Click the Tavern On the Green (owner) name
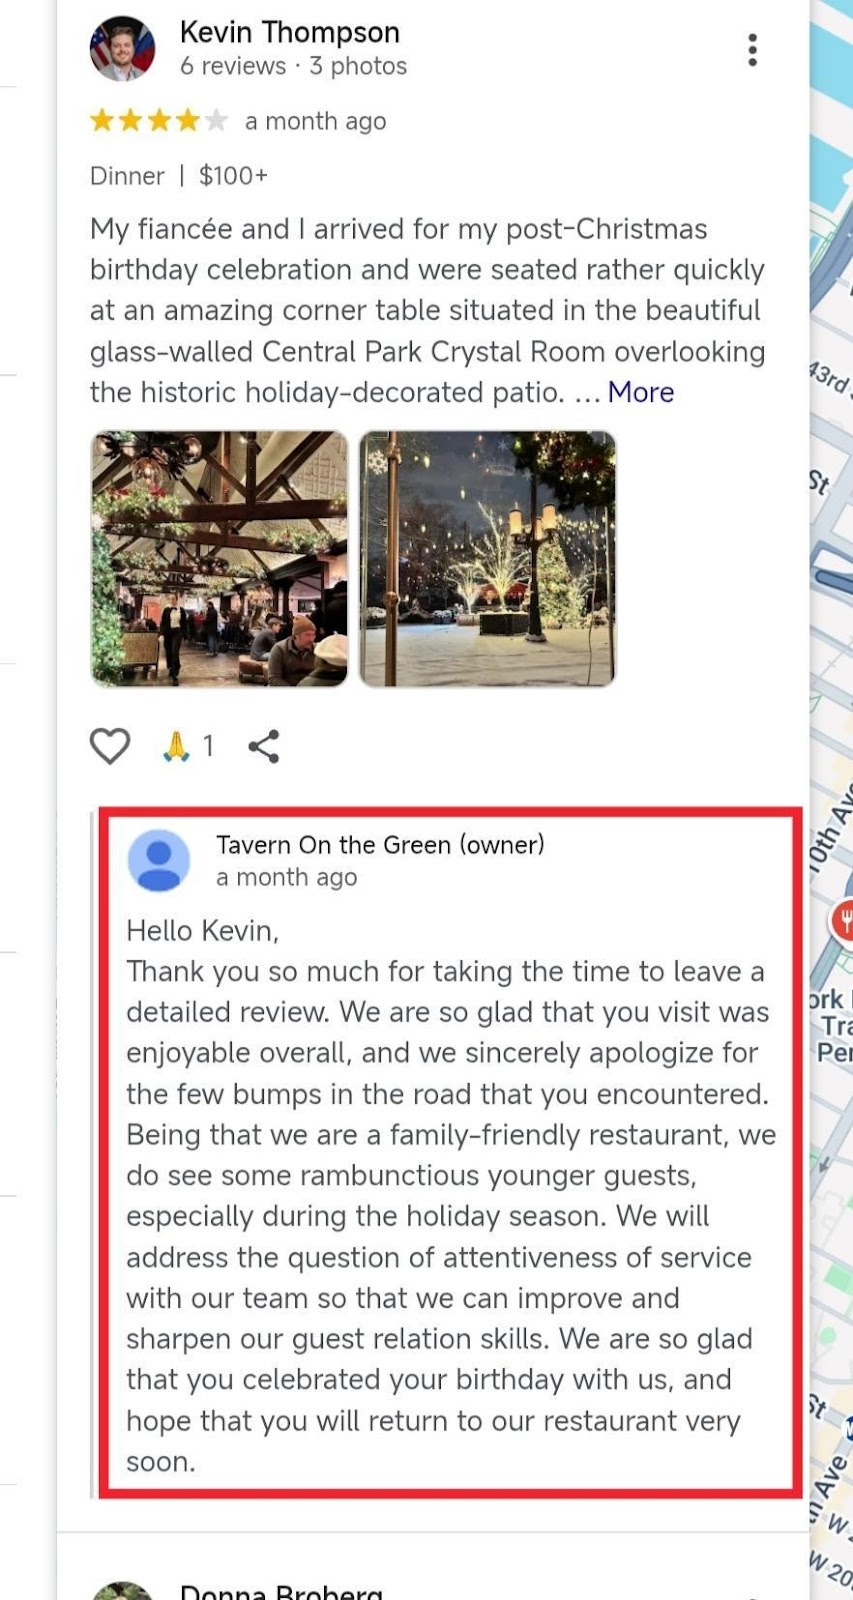Image resolution: width=853 pixels, height=1600 pixels. coord(380,845)
